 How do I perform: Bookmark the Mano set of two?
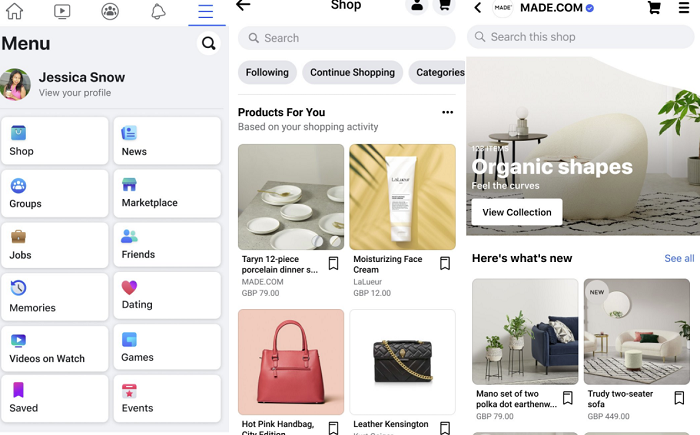coord(567,398)
